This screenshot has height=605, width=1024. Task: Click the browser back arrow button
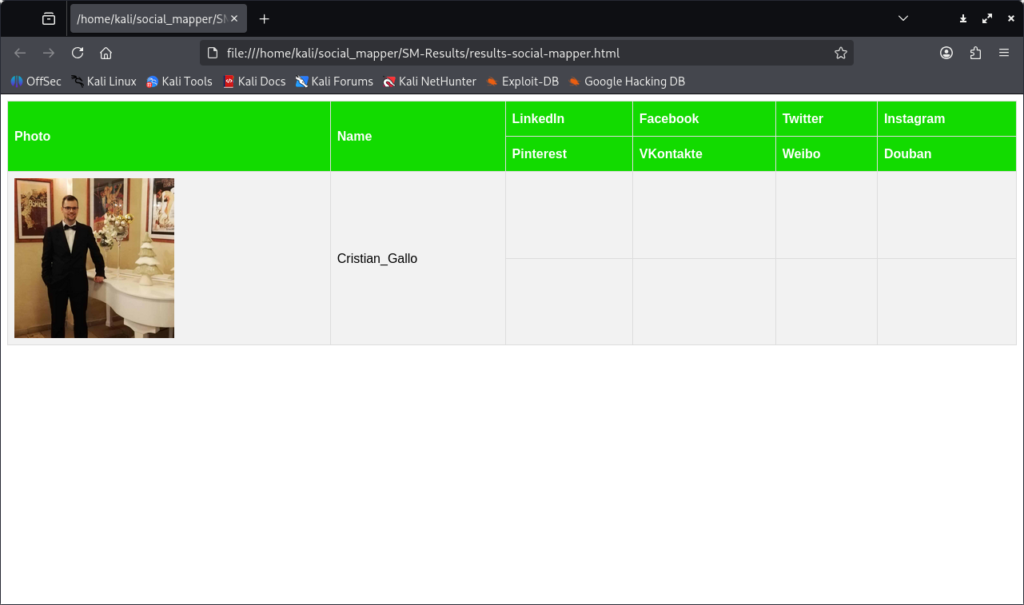point(20,53)
